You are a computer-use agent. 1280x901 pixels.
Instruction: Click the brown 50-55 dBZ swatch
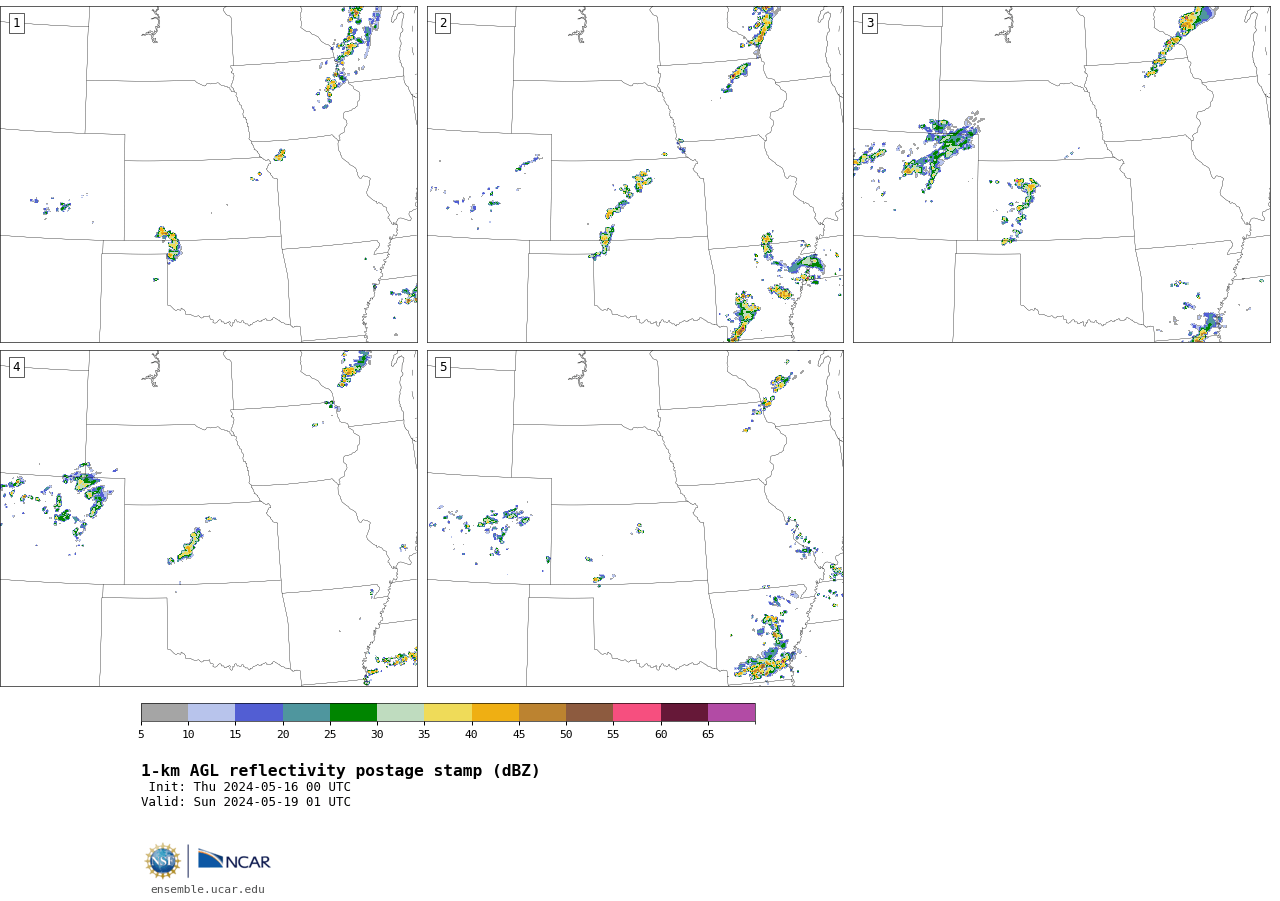tap(589, 713)
